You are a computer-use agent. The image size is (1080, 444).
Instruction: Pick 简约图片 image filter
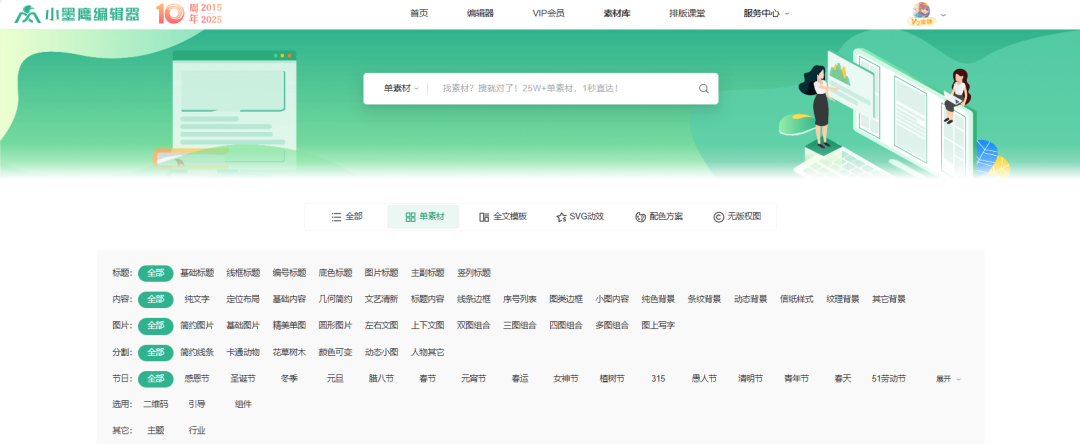click(197, 326)
